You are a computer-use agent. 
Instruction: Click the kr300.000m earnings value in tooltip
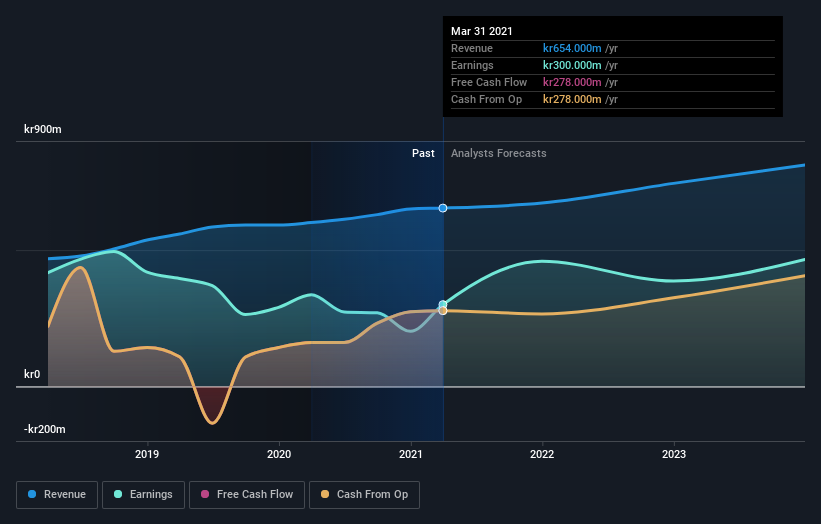point(572,65)
